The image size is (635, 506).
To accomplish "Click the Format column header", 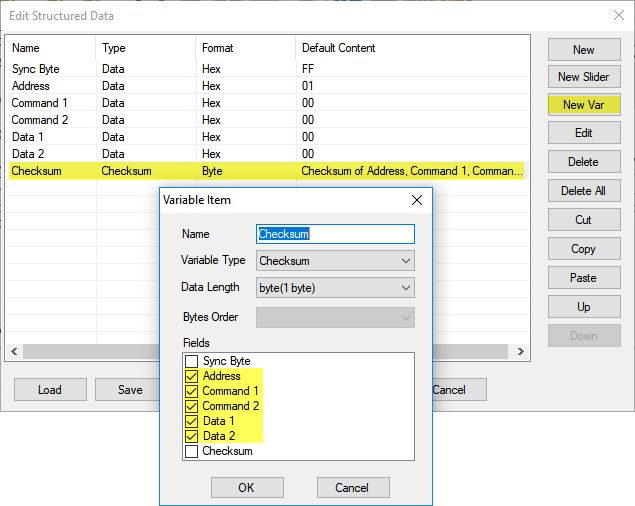I will point(246,48).
